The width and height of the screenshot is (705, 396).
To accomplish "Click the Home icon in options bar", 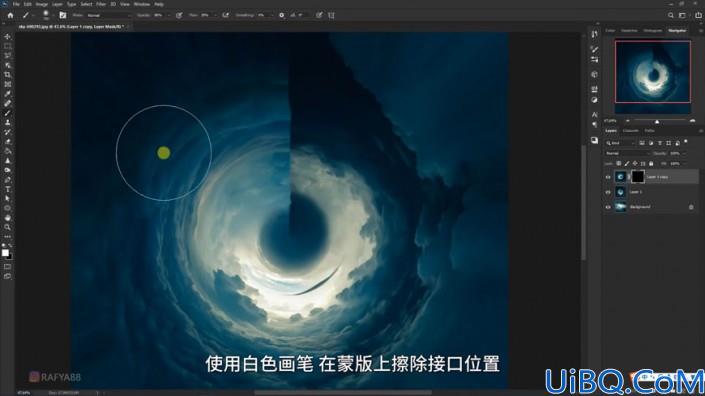I will pos(10,15).
